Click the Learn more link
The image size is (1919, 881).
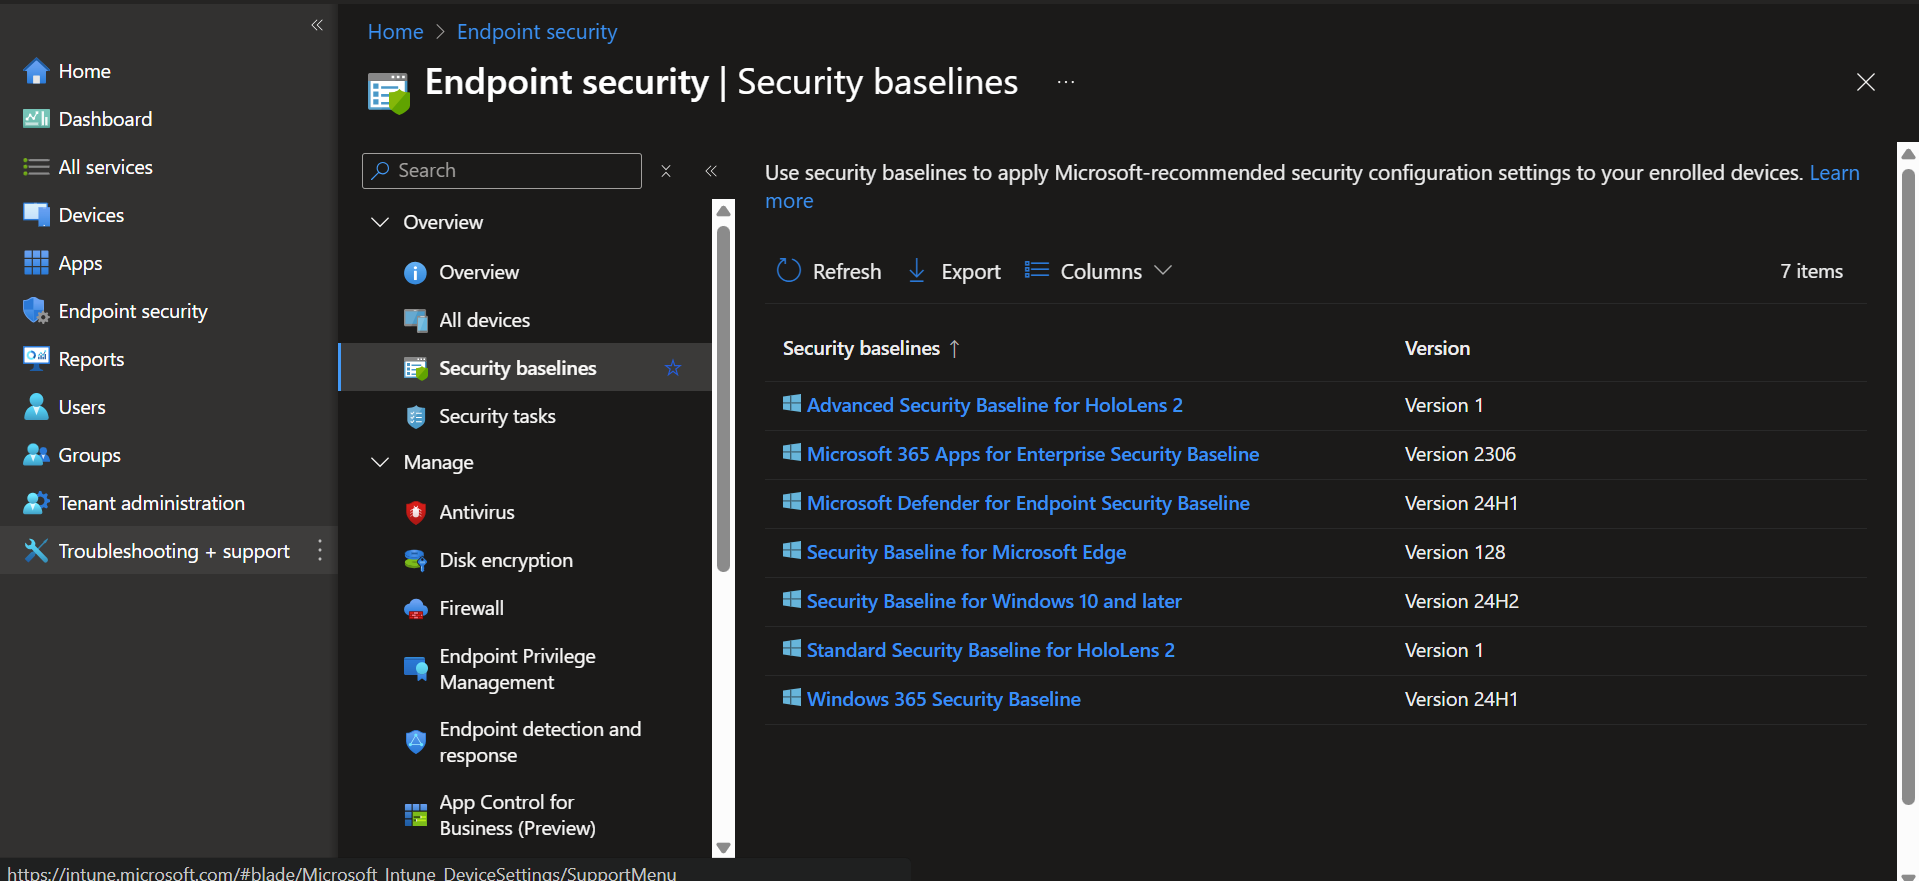point(1834,173)
